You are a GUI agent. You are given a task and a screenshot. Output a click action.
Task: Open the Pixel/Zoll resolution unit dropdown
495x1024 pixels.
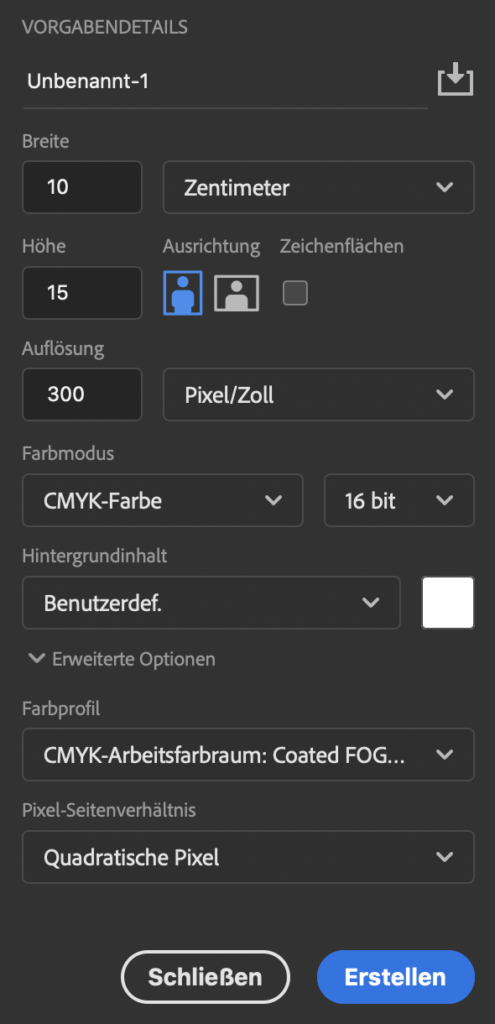(x=319, y=394)
